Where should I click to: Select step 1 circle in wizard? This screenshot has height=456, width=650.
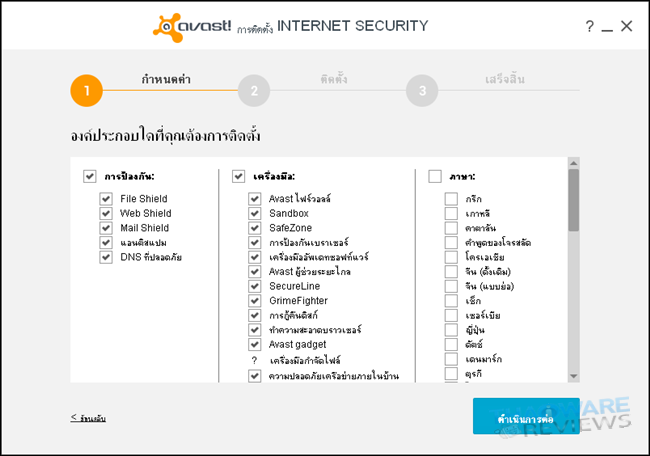(x=87, y=90)
